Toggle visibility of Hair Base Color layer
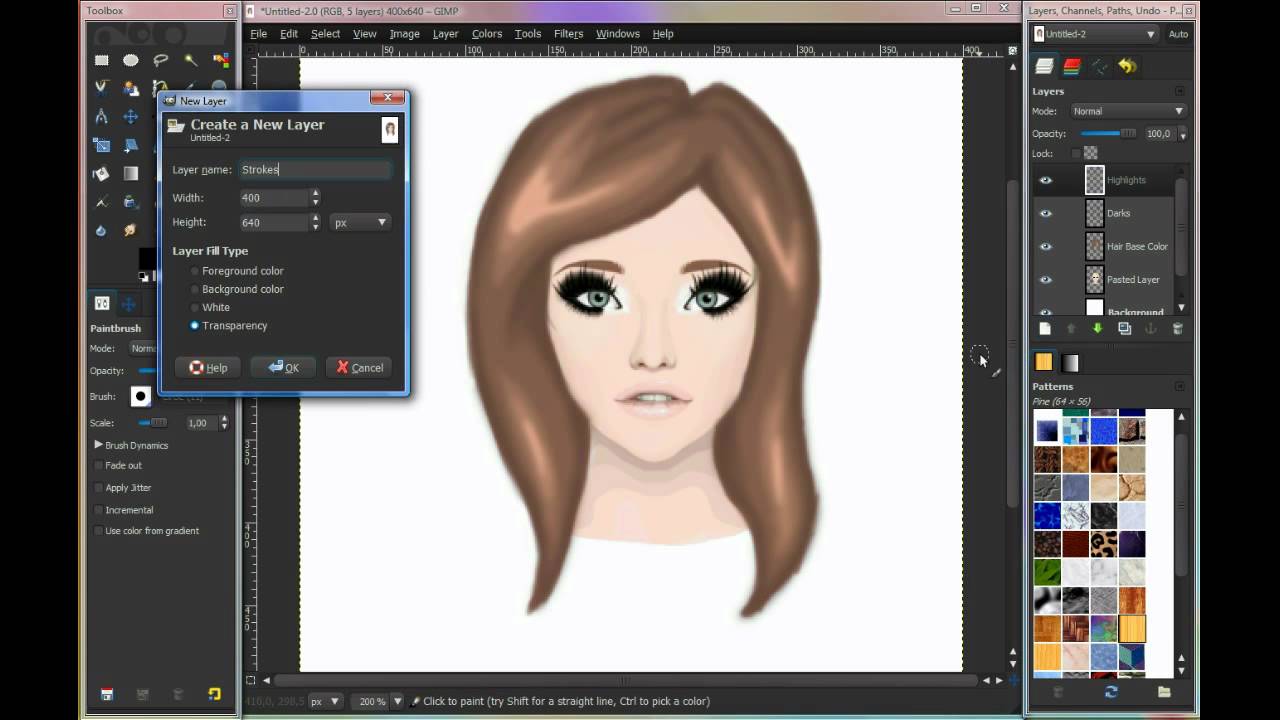Screen dimensions: 1280x720 point(1046,246)
